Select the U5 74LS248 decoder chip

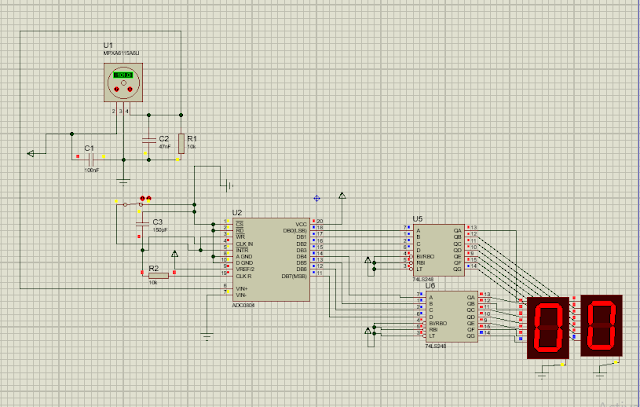439,250
